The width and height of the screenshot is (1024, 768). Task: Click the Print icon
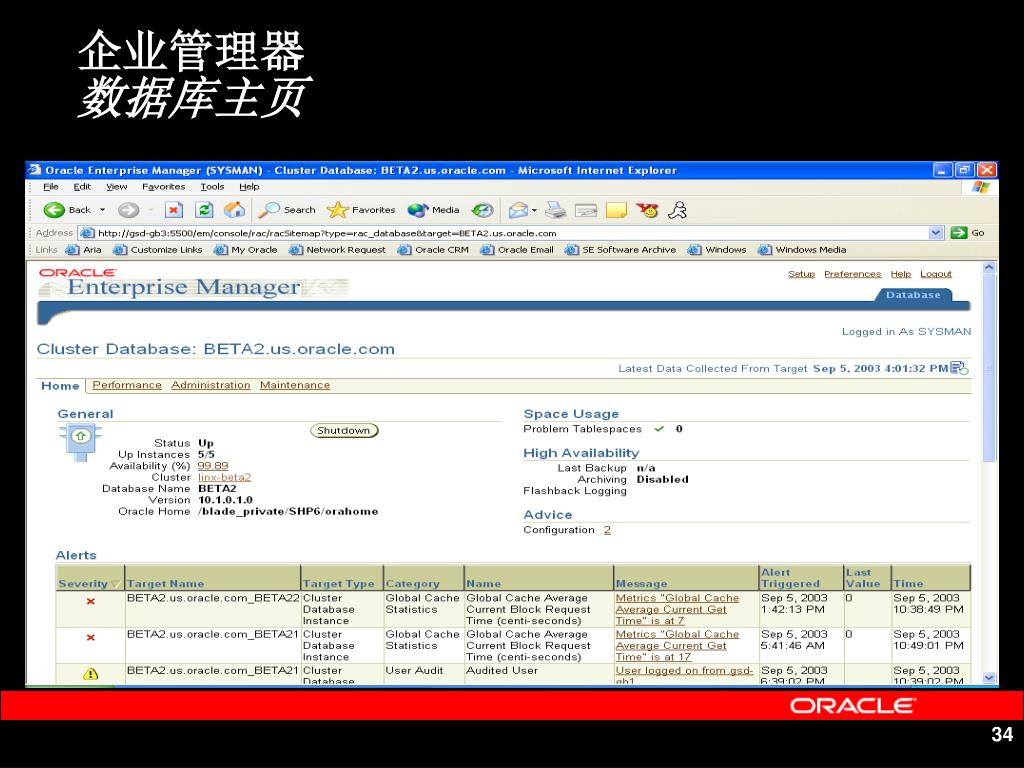[555, 210]
